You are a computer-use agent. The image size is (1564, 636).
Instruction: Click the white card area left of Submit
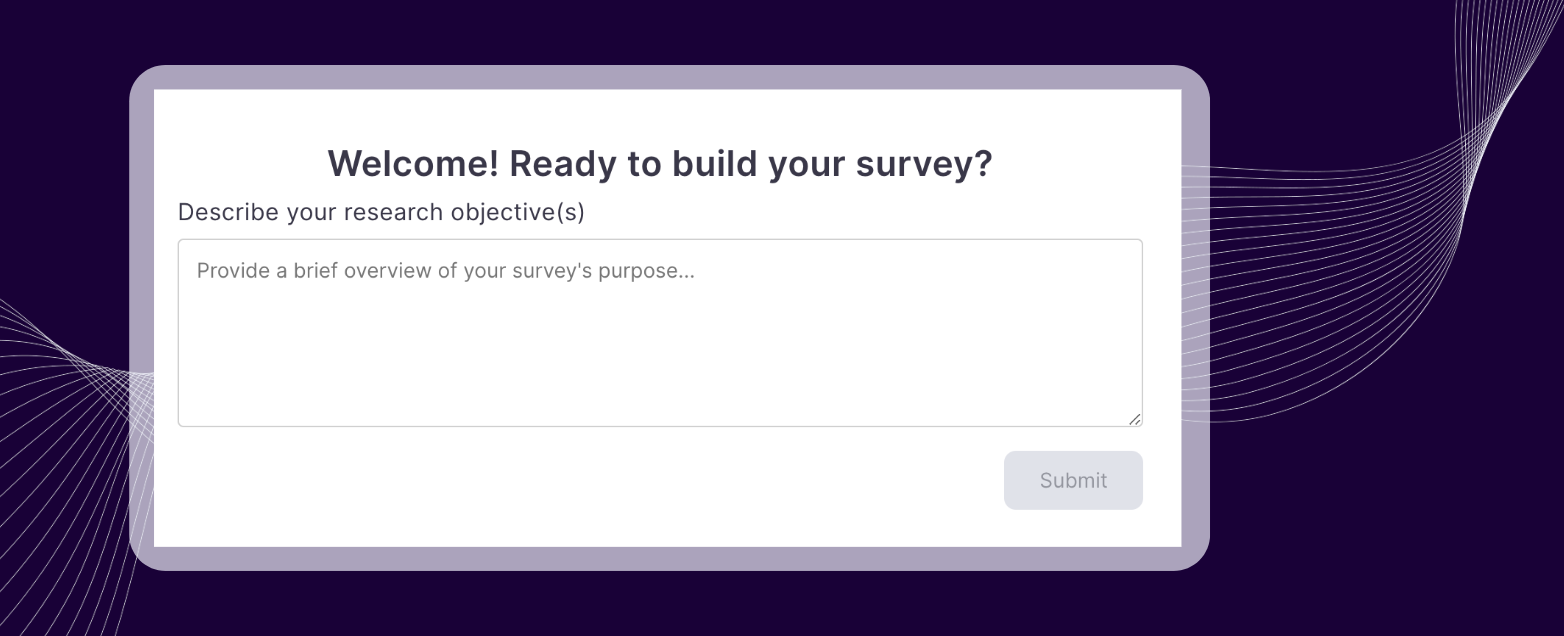[600, 481]
